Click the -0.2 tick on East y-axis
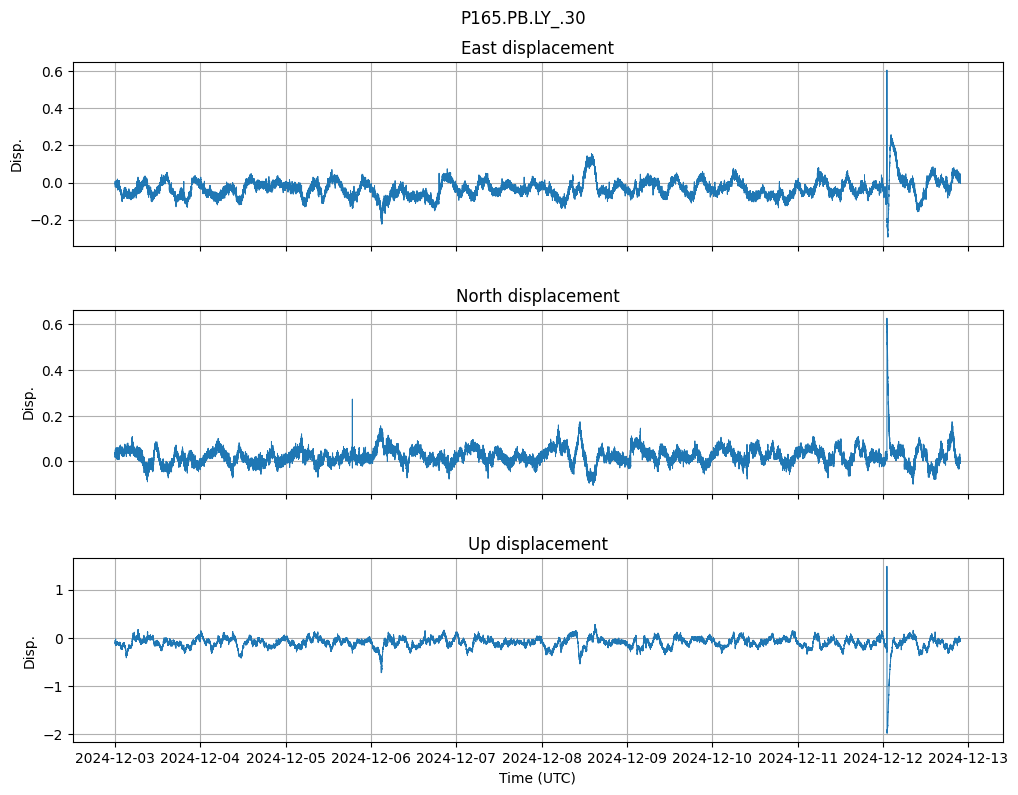 [47, 220]
